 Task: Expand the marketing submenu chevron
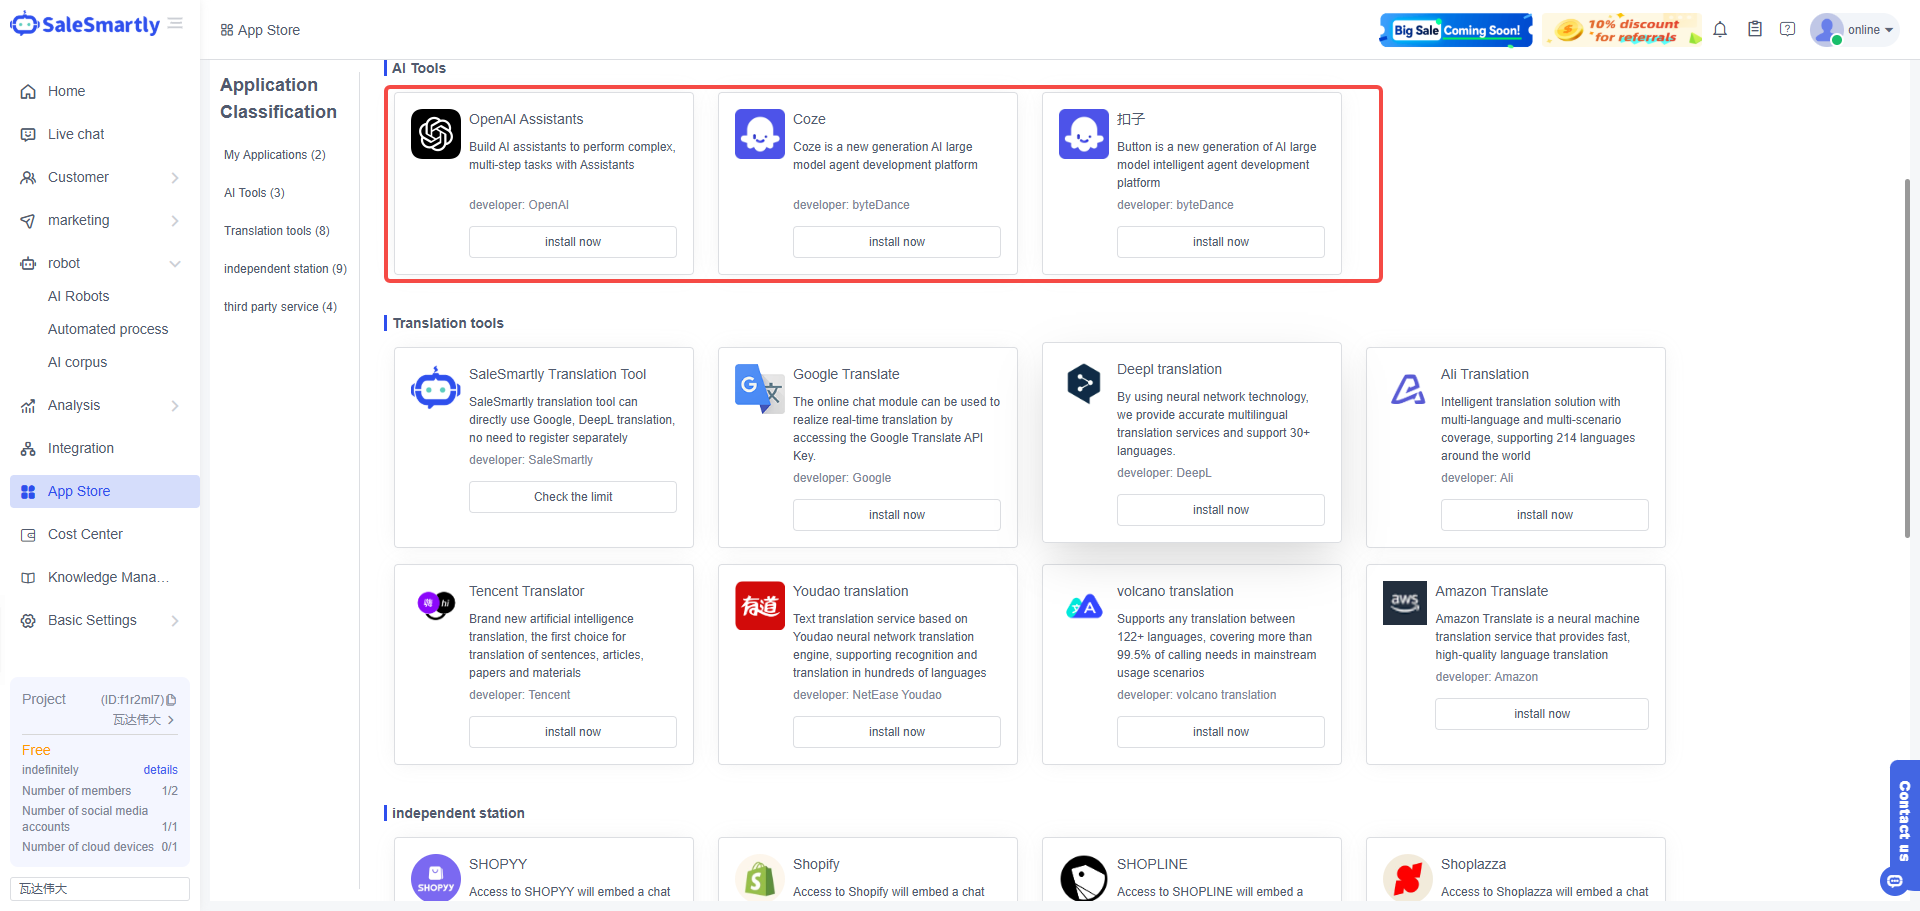[x=175, y=221]
